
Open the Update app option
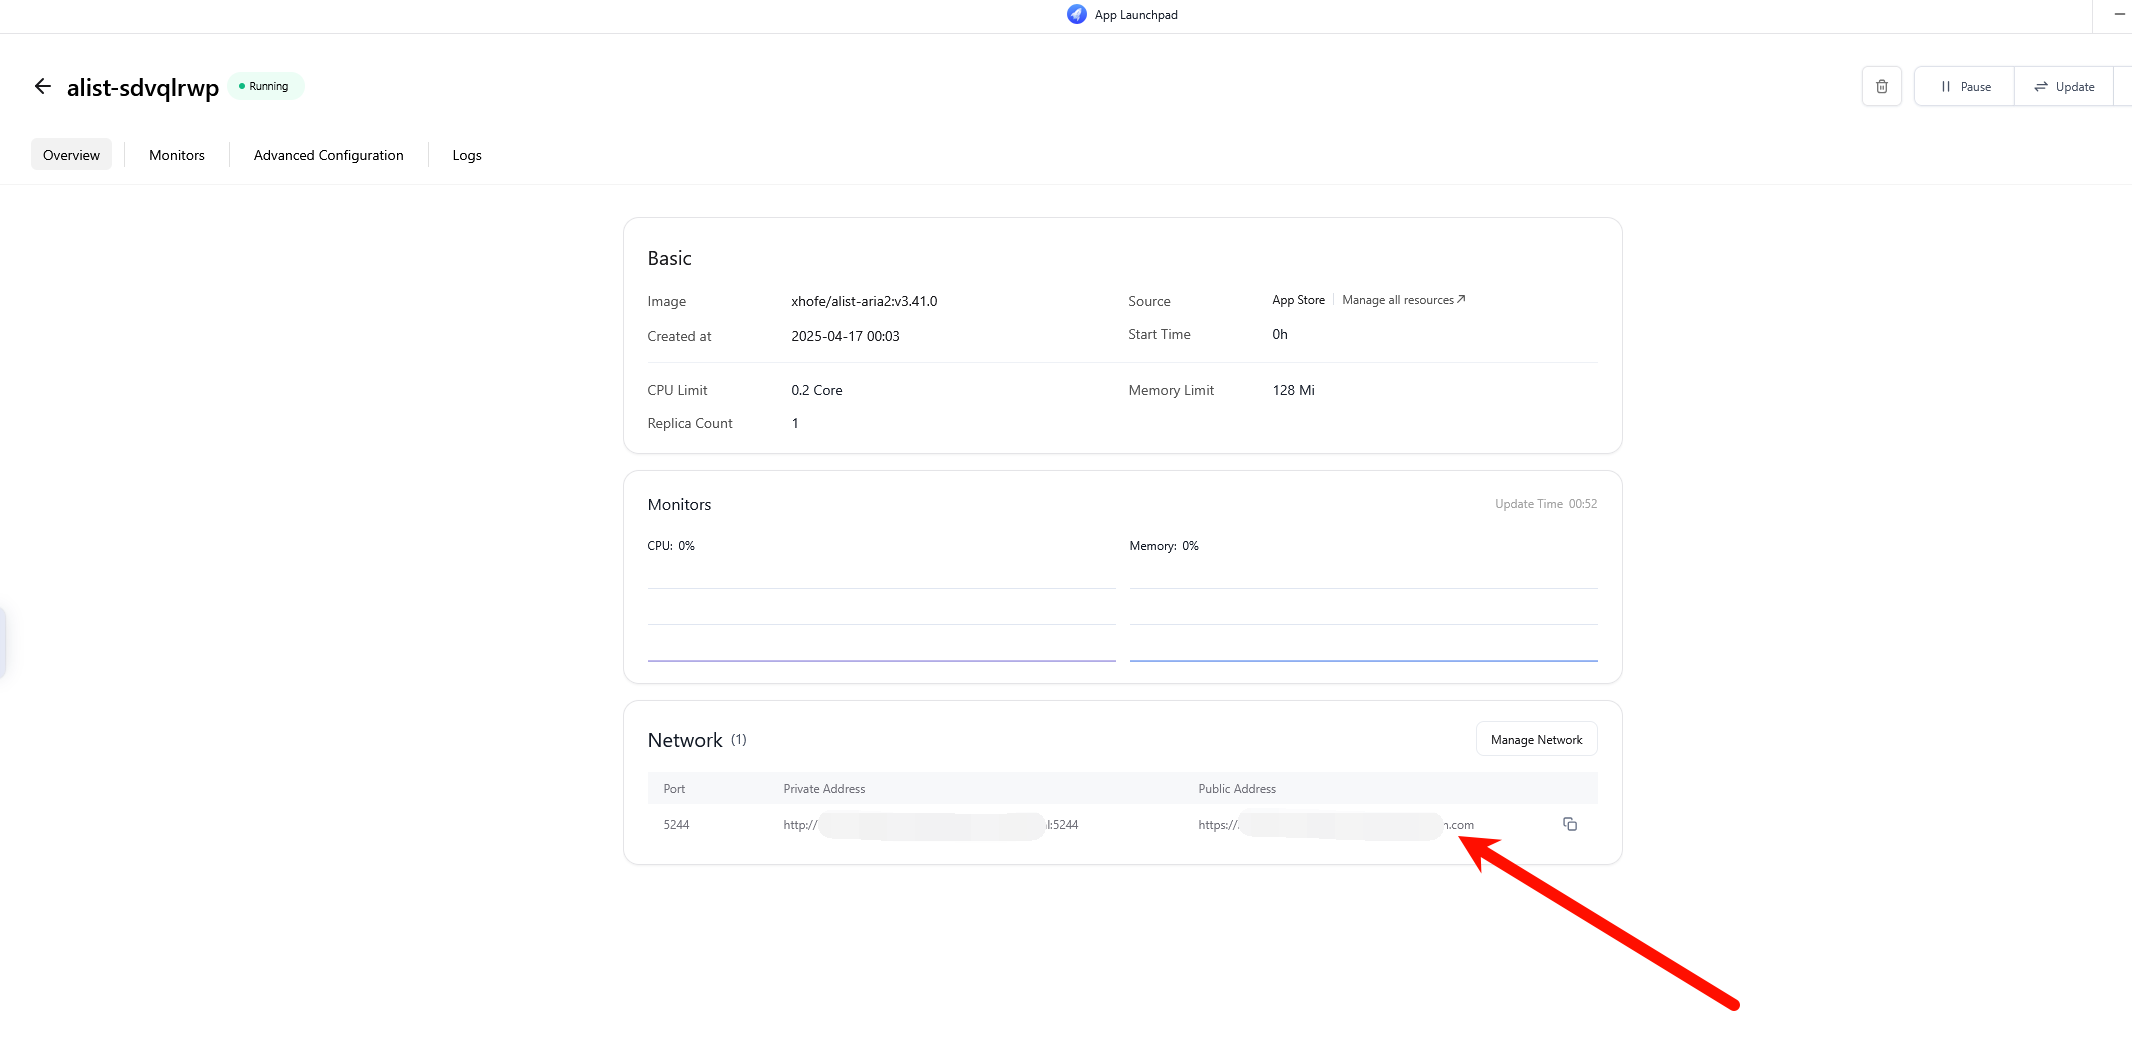(2064, 87)
